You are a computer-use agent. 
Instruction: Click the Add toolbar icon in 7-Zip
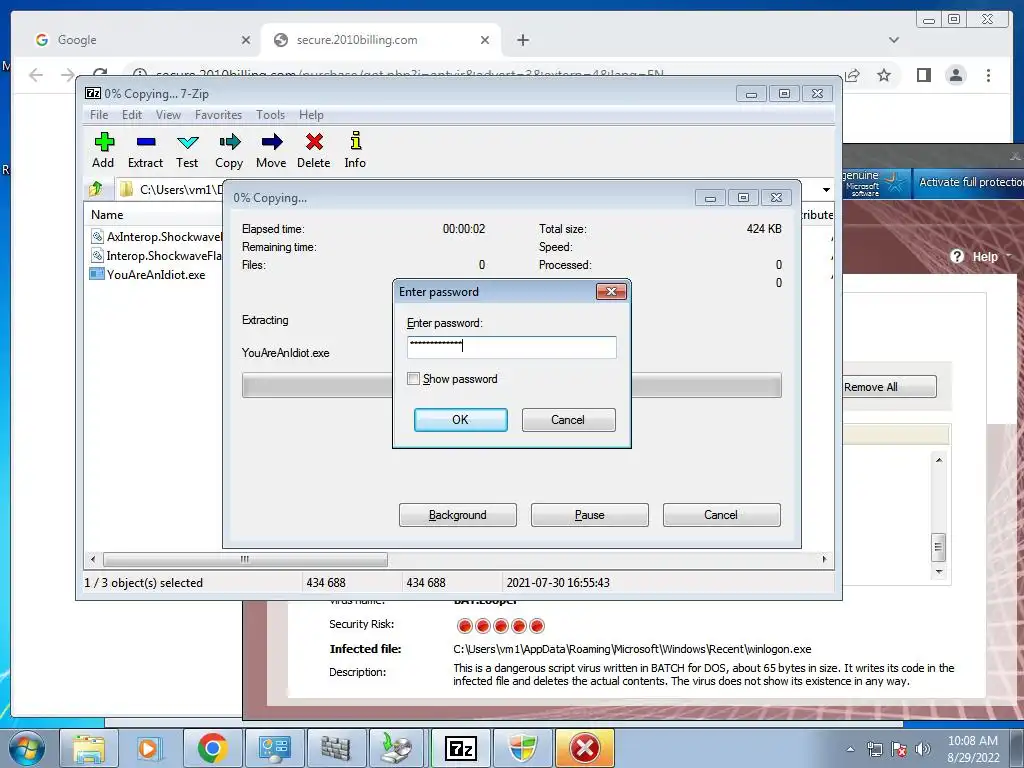coord(103,150)
